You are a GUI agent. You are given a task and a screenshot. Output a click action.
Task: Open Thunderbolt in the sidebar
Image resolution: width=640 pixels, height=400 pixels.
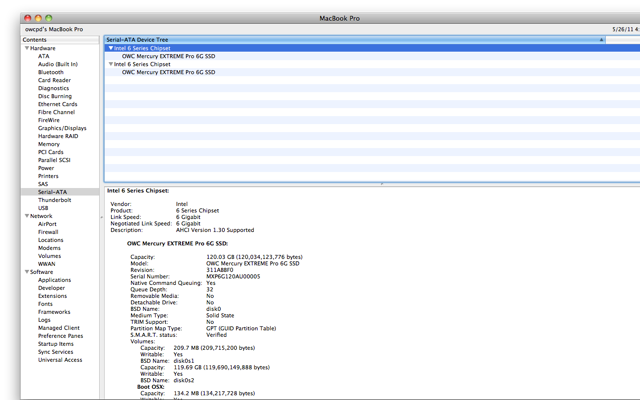(x=56, y=200)
